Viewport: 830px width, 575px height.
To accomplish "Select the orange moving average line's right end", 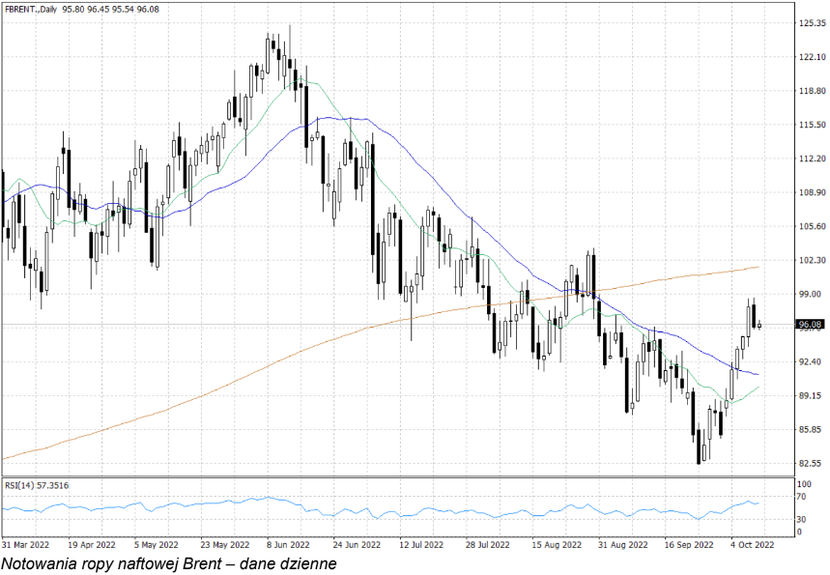I will (757, 267).
